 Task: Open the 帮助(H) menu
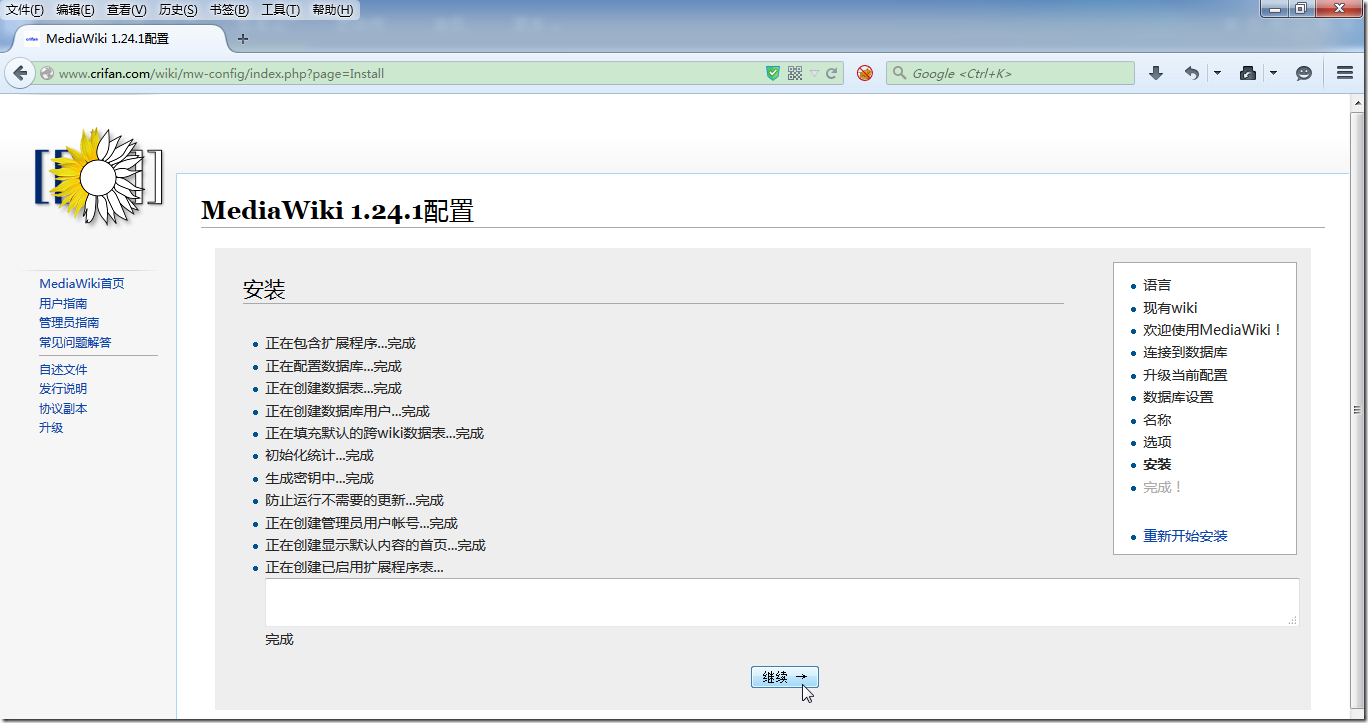point(332,10)
